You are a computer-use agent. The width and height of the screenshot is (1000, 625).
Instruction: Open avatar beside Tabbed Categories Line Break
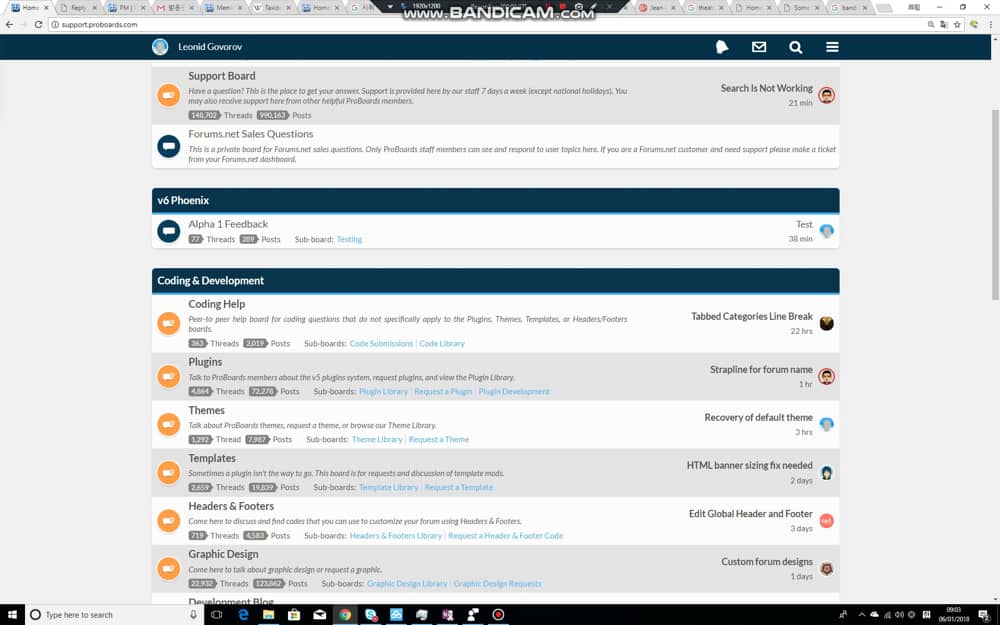pos(827,323)
